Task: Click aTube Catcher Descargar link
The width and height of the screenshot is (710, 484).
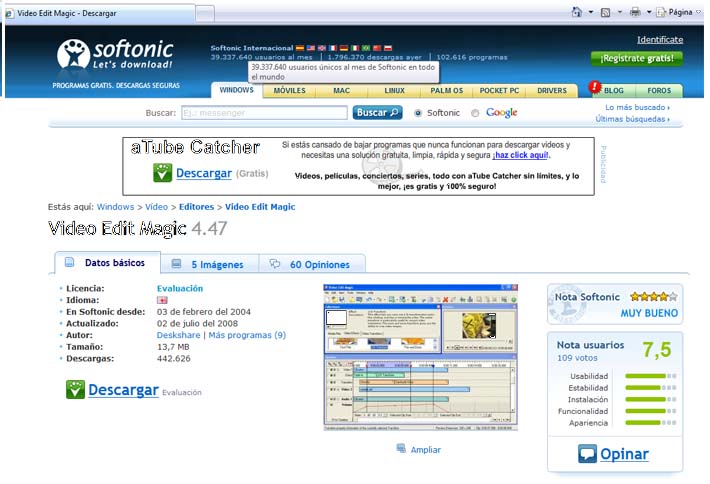Action: point(204,173)
